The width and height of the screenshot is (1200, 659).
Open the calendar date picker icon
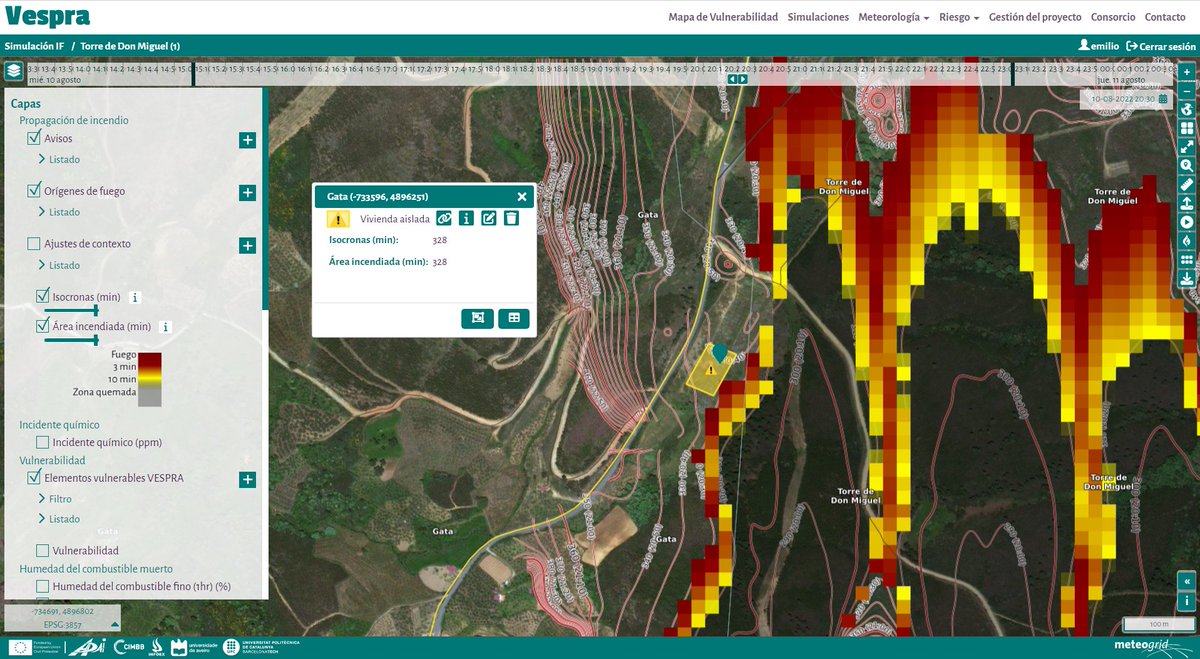(1163, 99)
